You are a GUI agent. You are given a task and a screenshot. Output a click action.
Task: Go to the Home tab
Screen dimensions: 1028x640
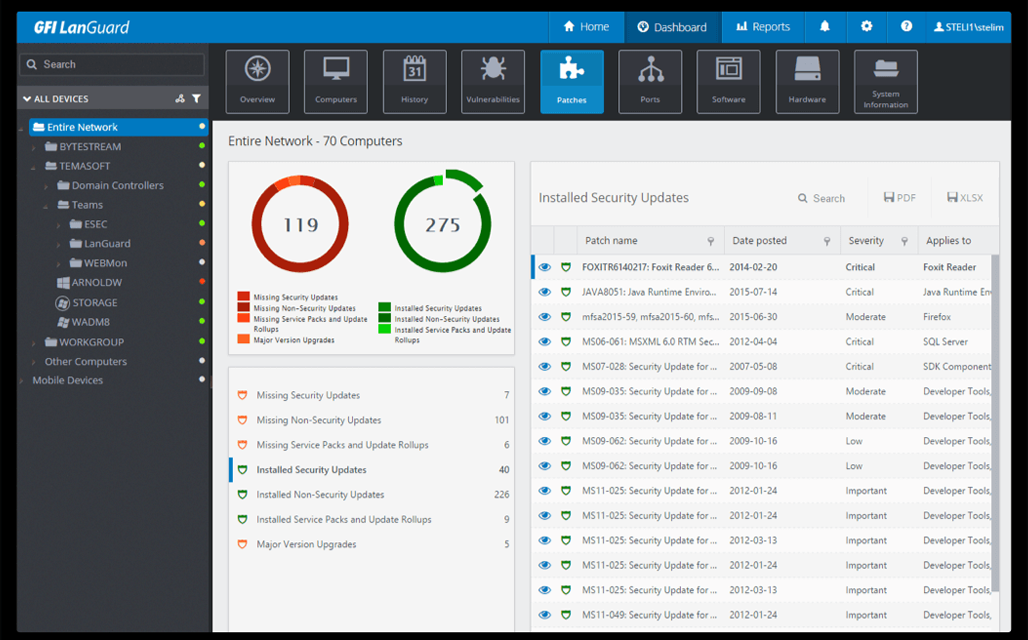[x=586, y=27]
